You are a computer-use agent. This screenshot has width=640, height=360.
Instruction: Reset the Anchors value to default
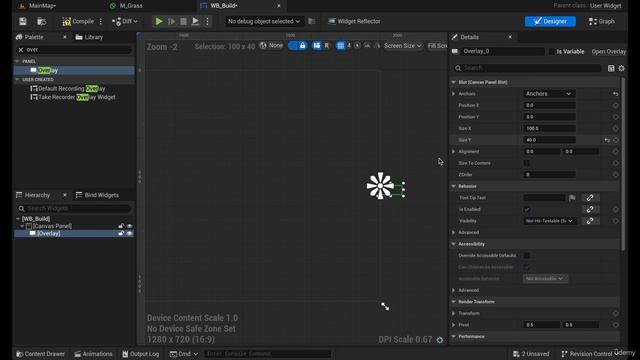[616, 94]
